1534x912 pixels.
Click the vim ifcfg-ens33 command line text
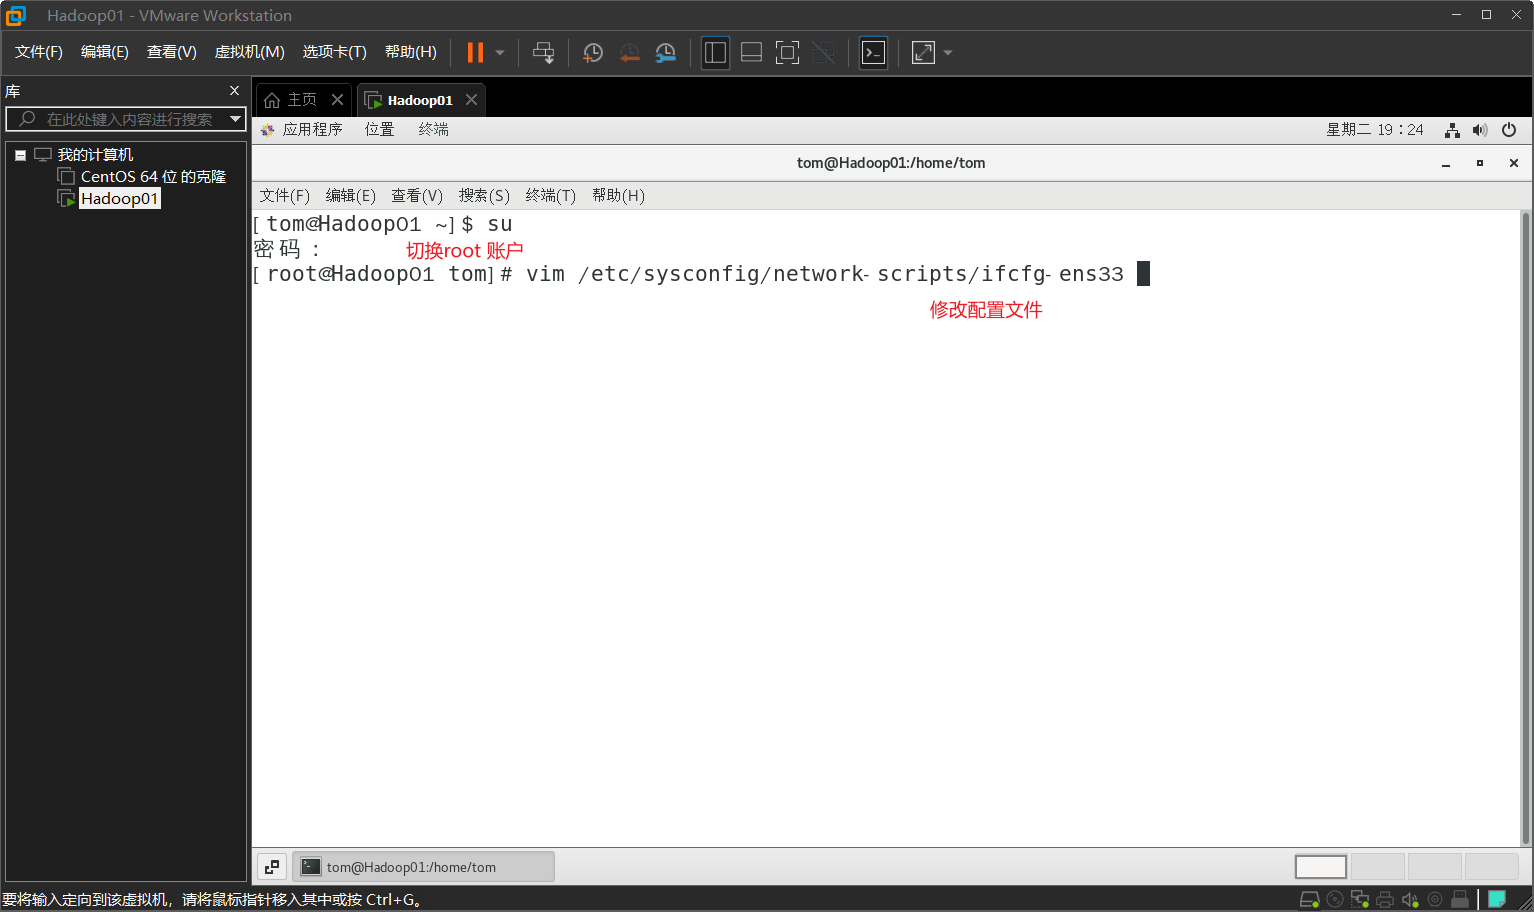point(825,274)
